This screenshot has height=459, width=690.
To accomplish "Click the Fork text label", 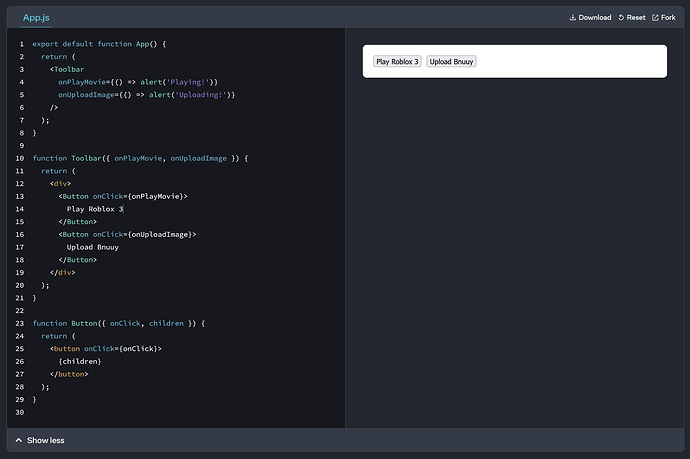I will pos(668,18).
